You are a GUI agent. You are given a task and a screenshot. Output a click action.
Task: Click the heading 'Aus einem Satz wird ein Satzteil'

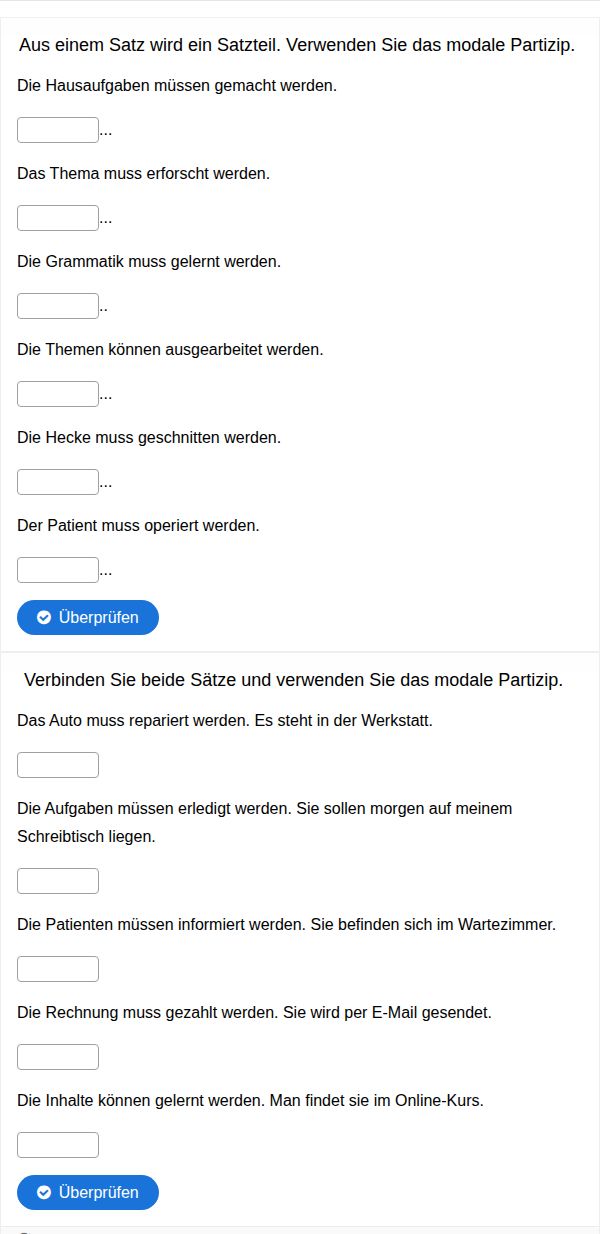[x=297, y=46]
